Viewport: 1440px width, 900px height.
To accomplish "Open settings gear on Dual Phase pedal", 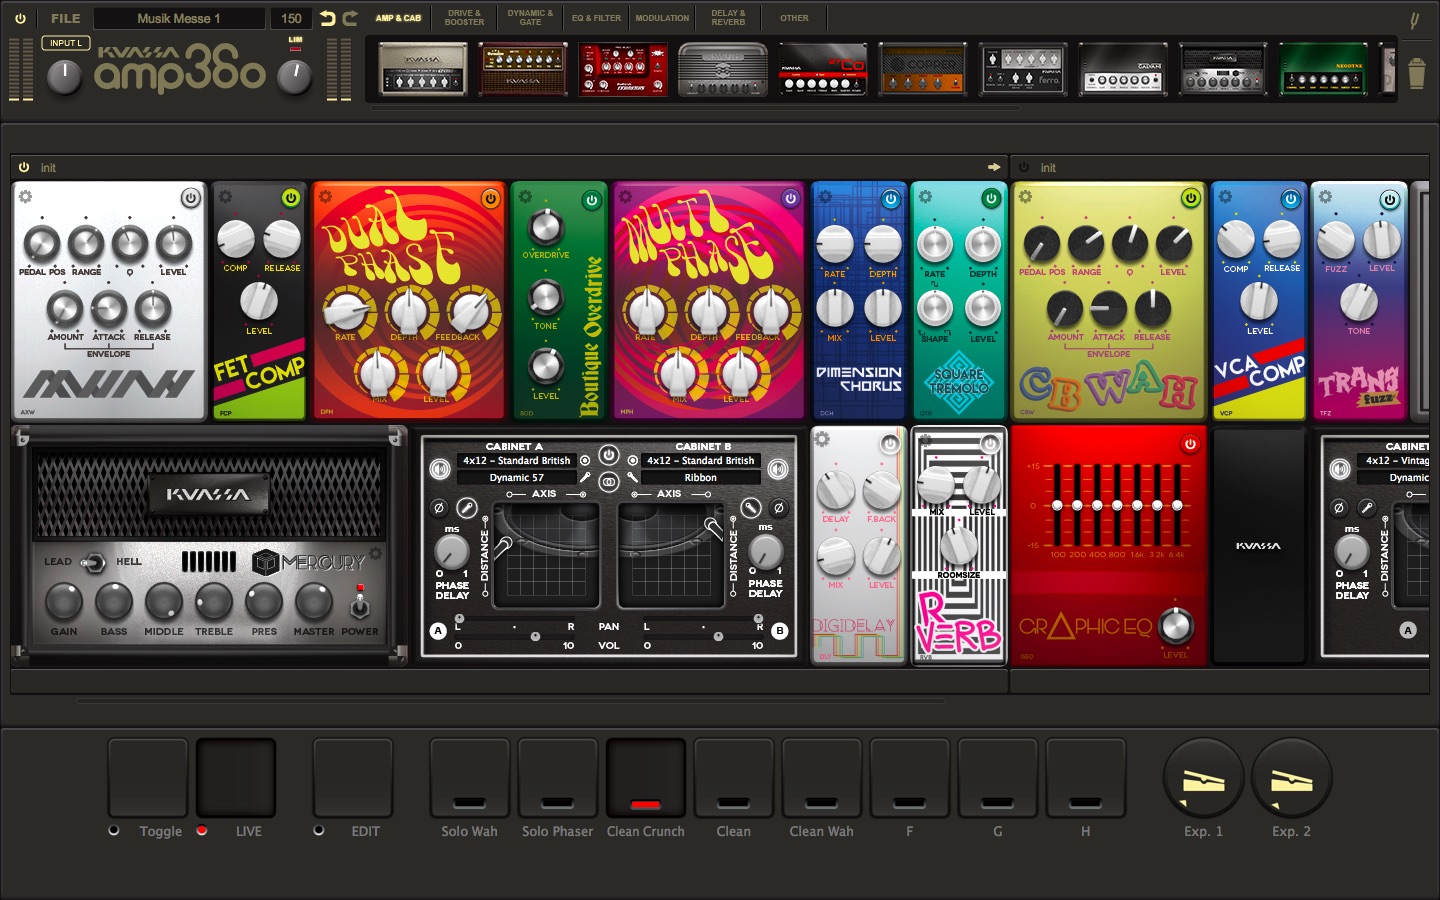I will click(x=325, y=197).
